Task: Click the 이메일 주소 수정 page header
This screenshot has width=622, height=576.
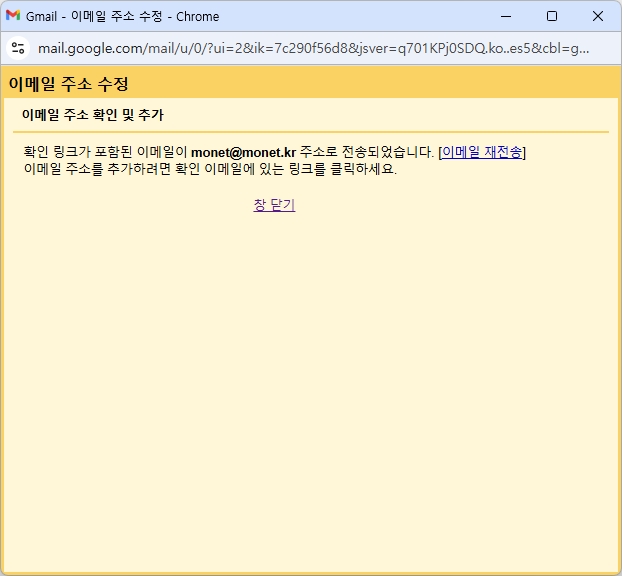Action: [x=68, y=84]
